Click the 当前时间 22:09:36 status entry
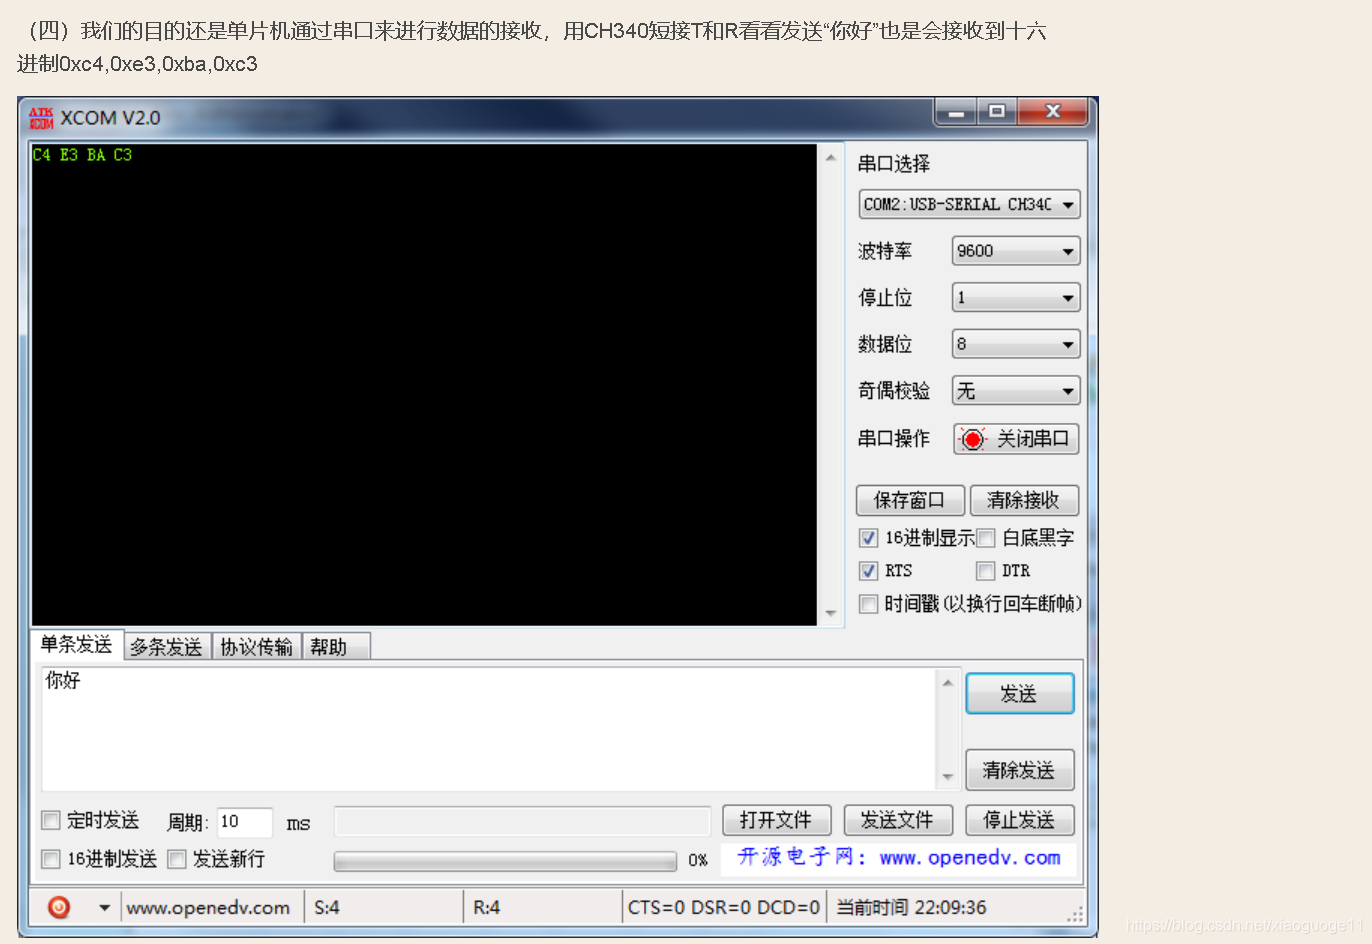This screenshot has height=944, width=1372. pos(911,908)
